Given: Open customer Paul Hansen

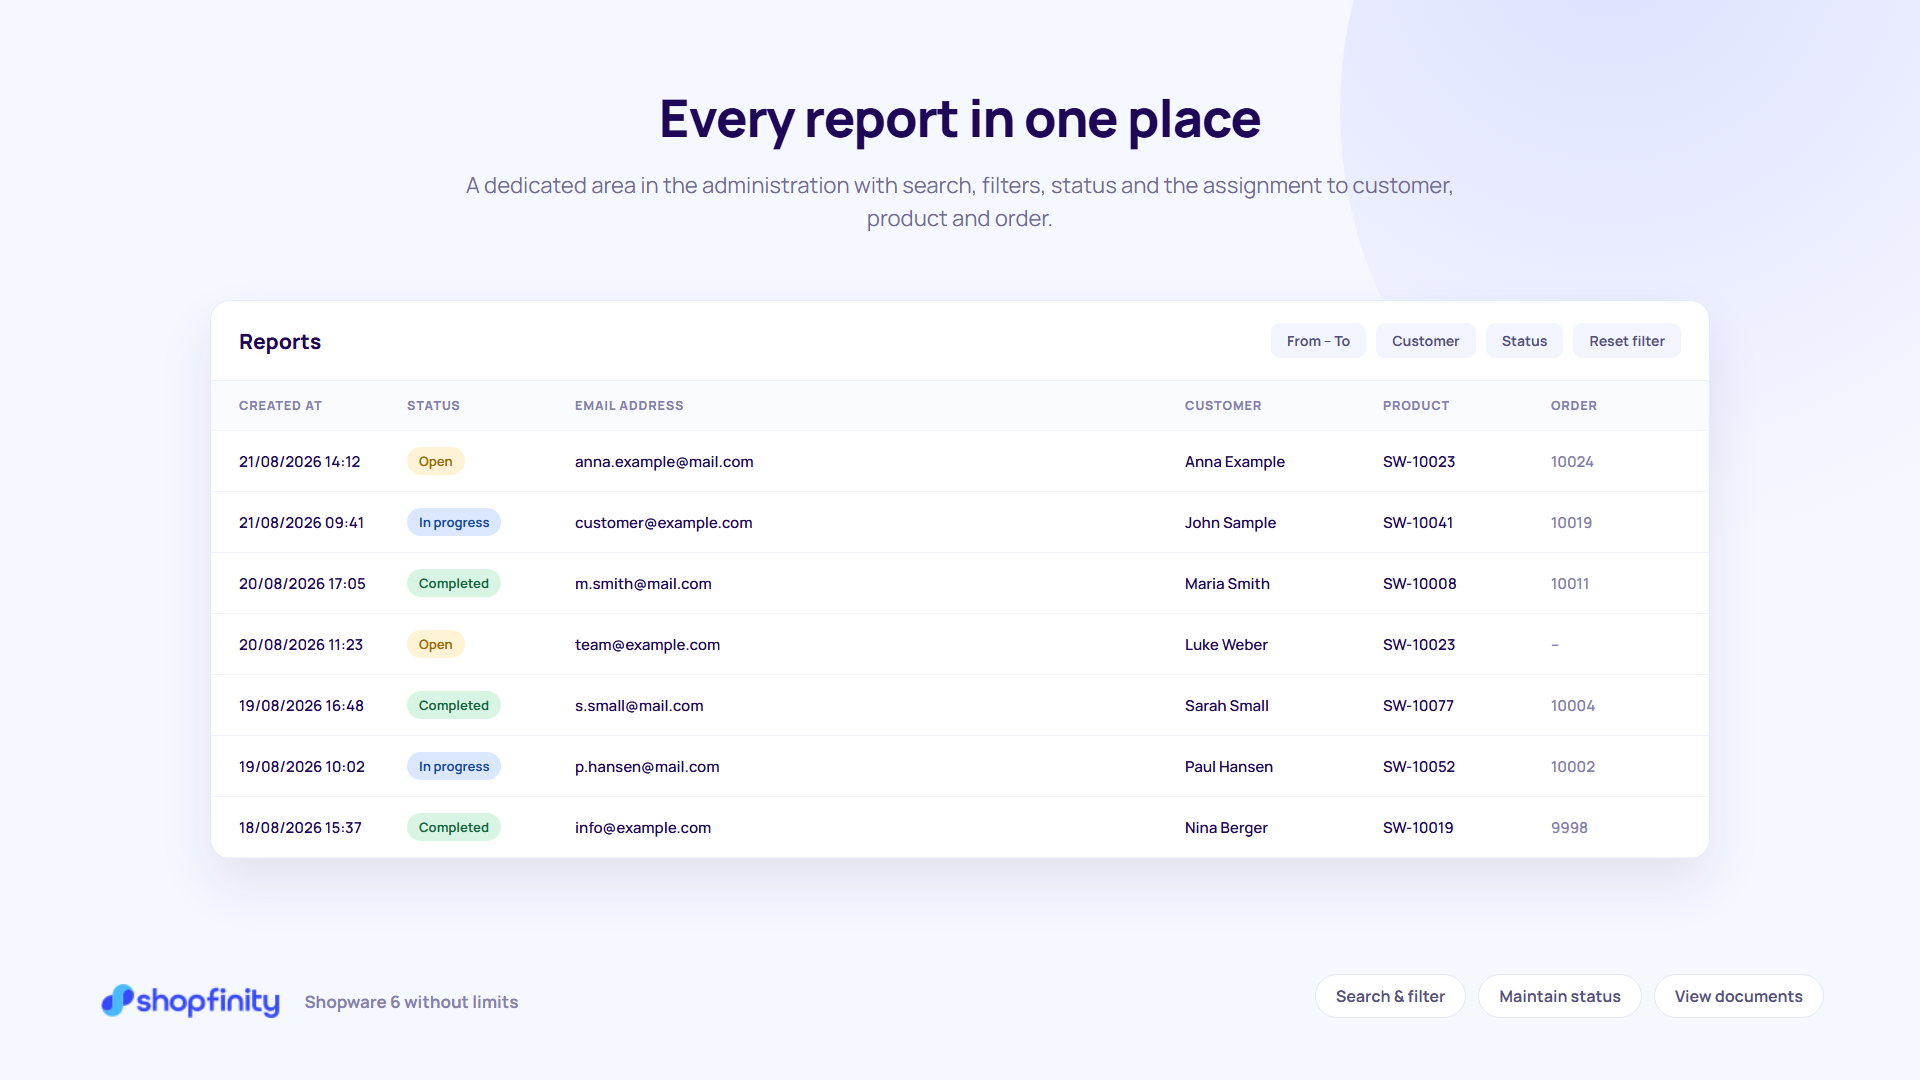Looking at the screenshot, I should click(x=1229, y=767).
